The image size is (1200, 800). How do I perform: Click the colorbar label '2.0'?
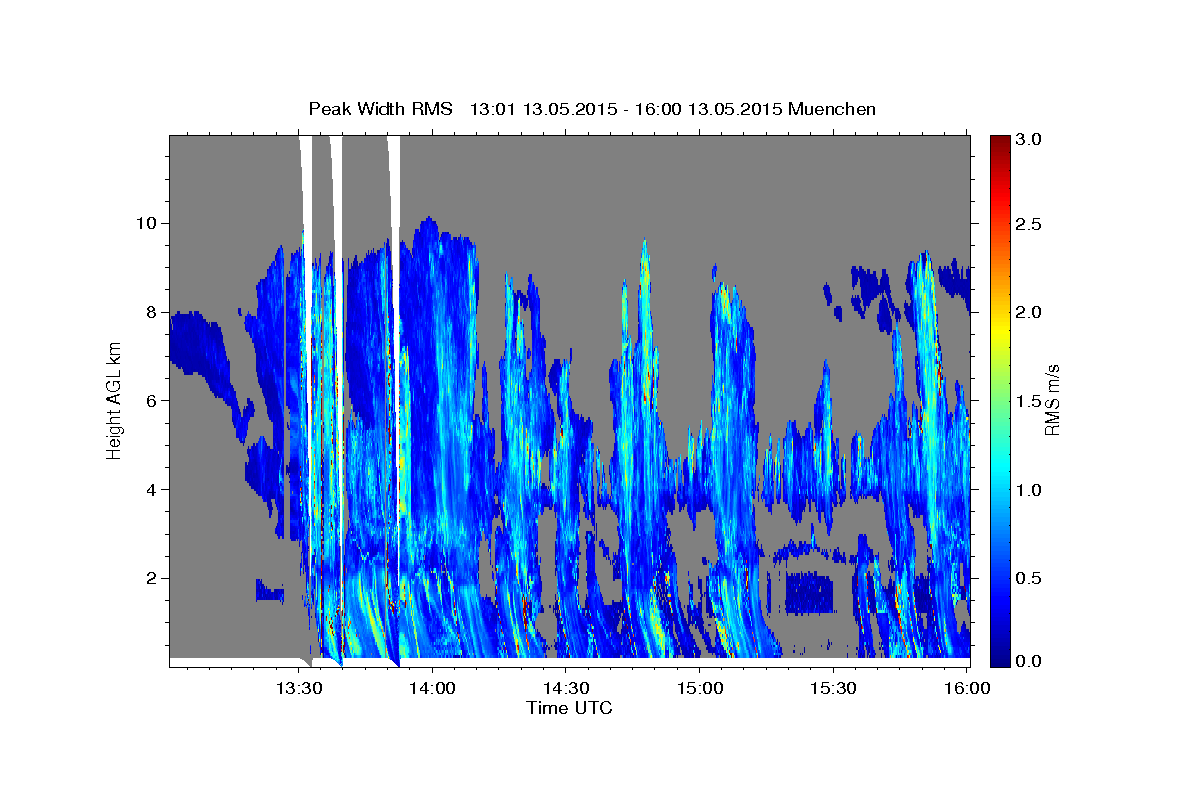[x=1029, y=312]
